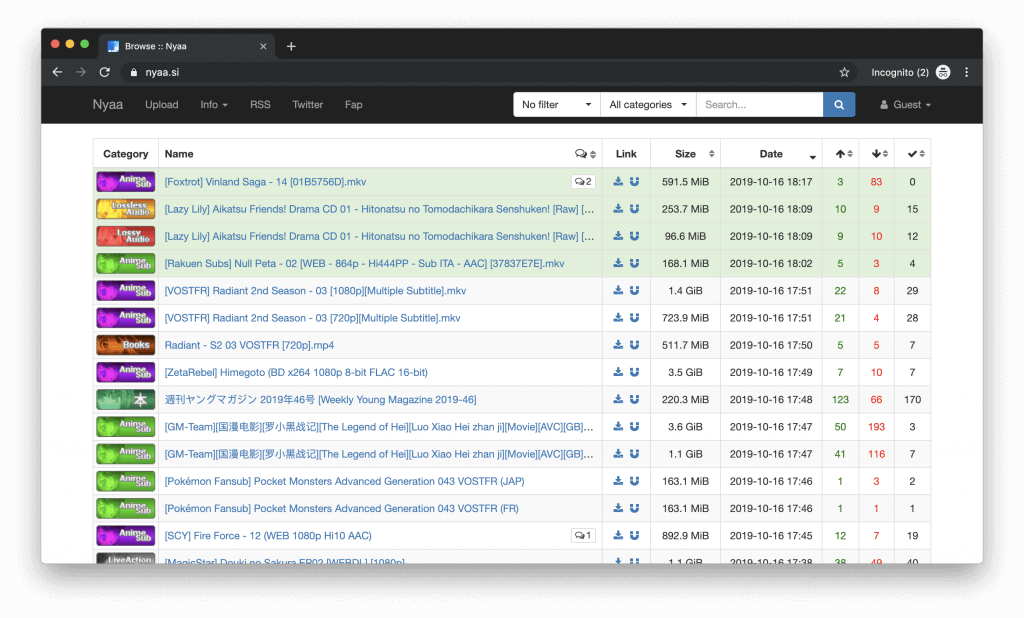The image size is (1024, 618).
Task: Open SCY Fire Force - 12 link
Action: (x=268, y=536)
